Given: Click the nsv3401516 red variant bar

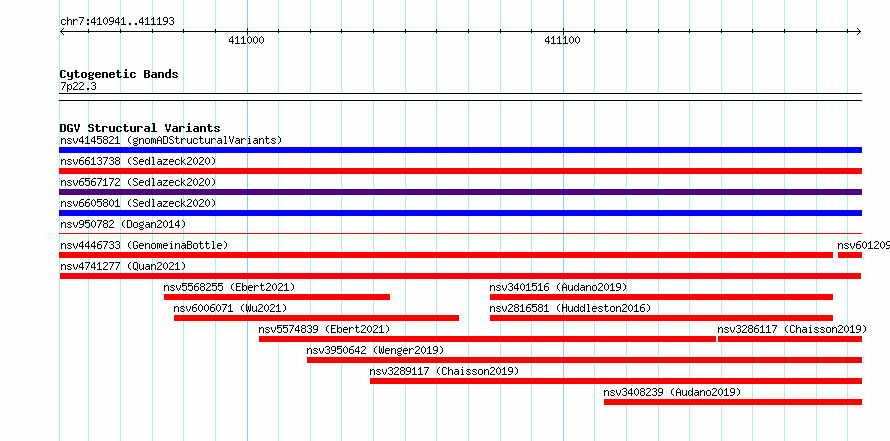Looking at the screenshot, I should click(661, 297).
